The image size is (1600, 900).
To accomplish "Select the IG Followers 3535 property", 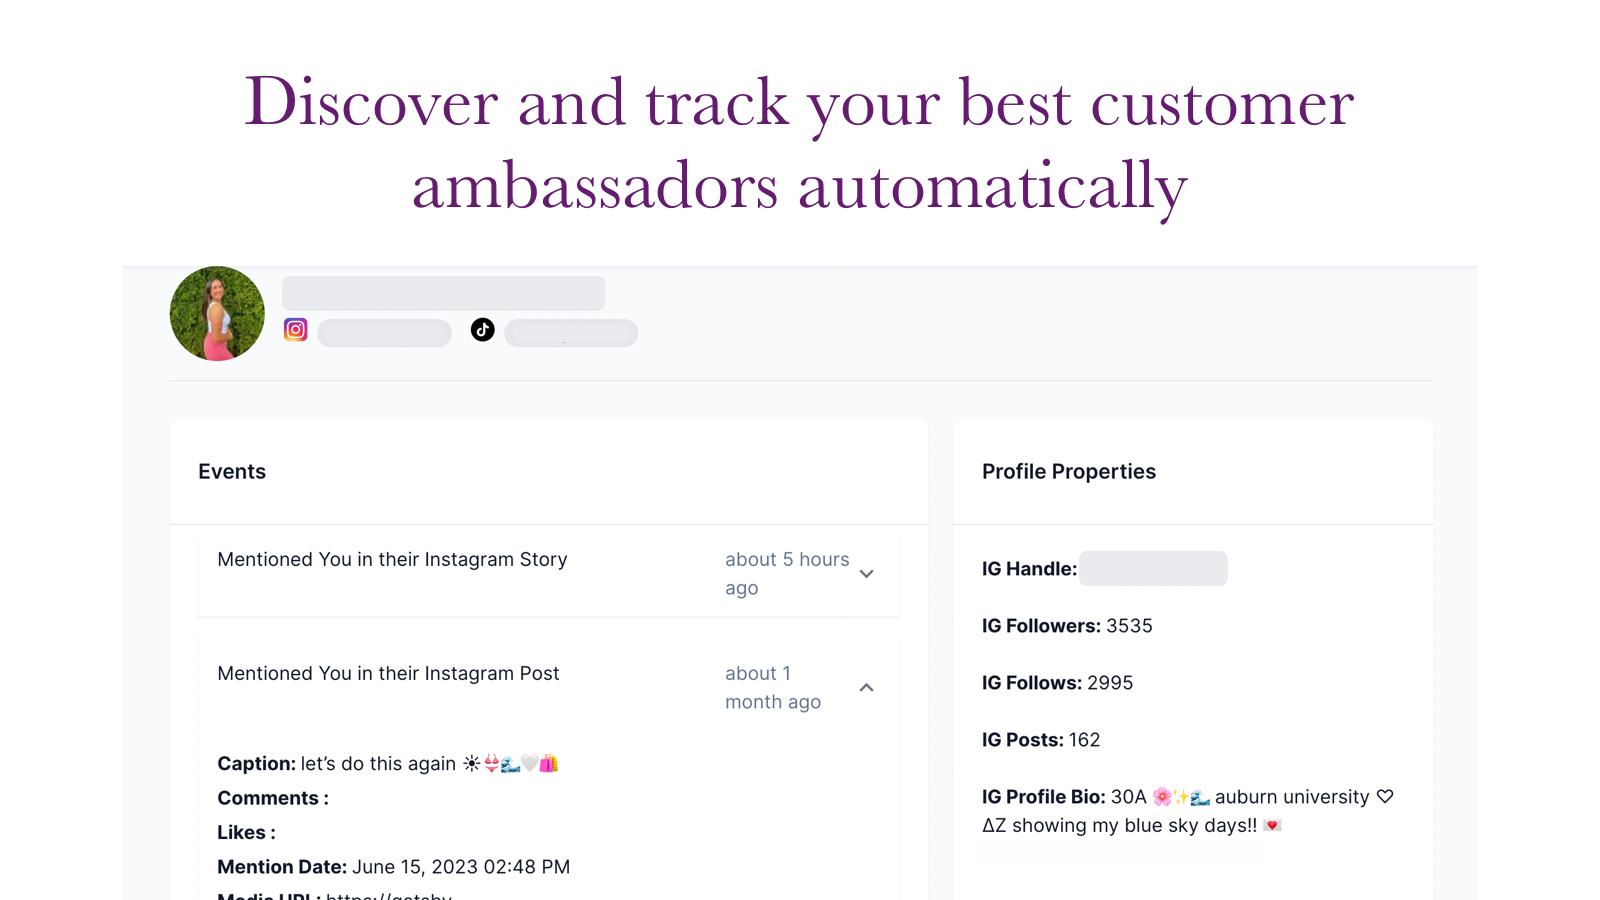I will 1067,626.
